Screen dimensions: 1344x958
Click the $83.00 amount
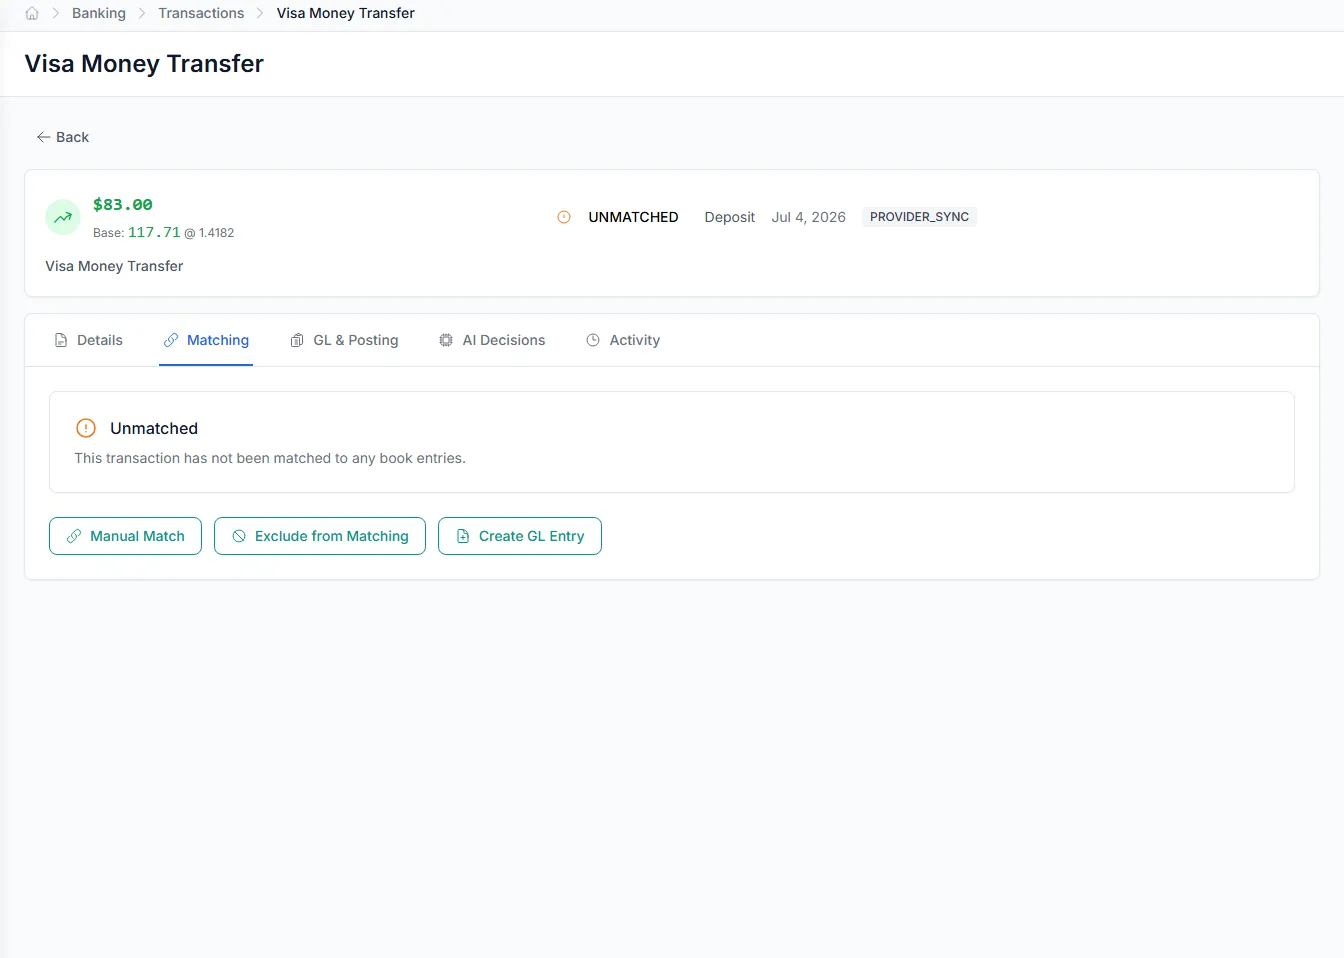[123, 204]
